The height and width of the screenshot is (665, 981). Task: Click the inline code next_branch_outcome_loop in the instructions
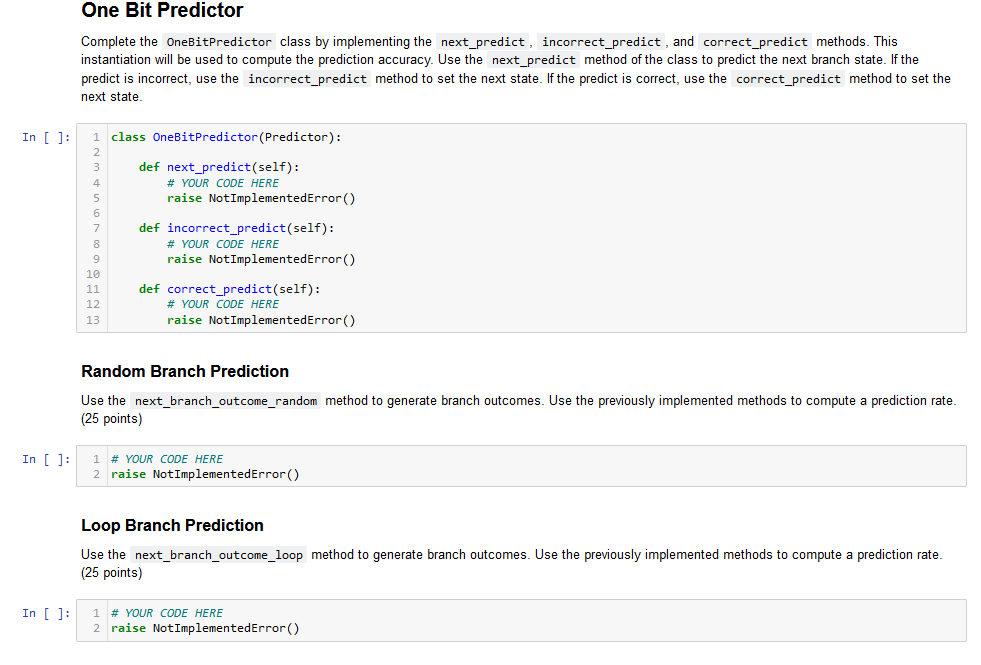(x=218, y=554)
